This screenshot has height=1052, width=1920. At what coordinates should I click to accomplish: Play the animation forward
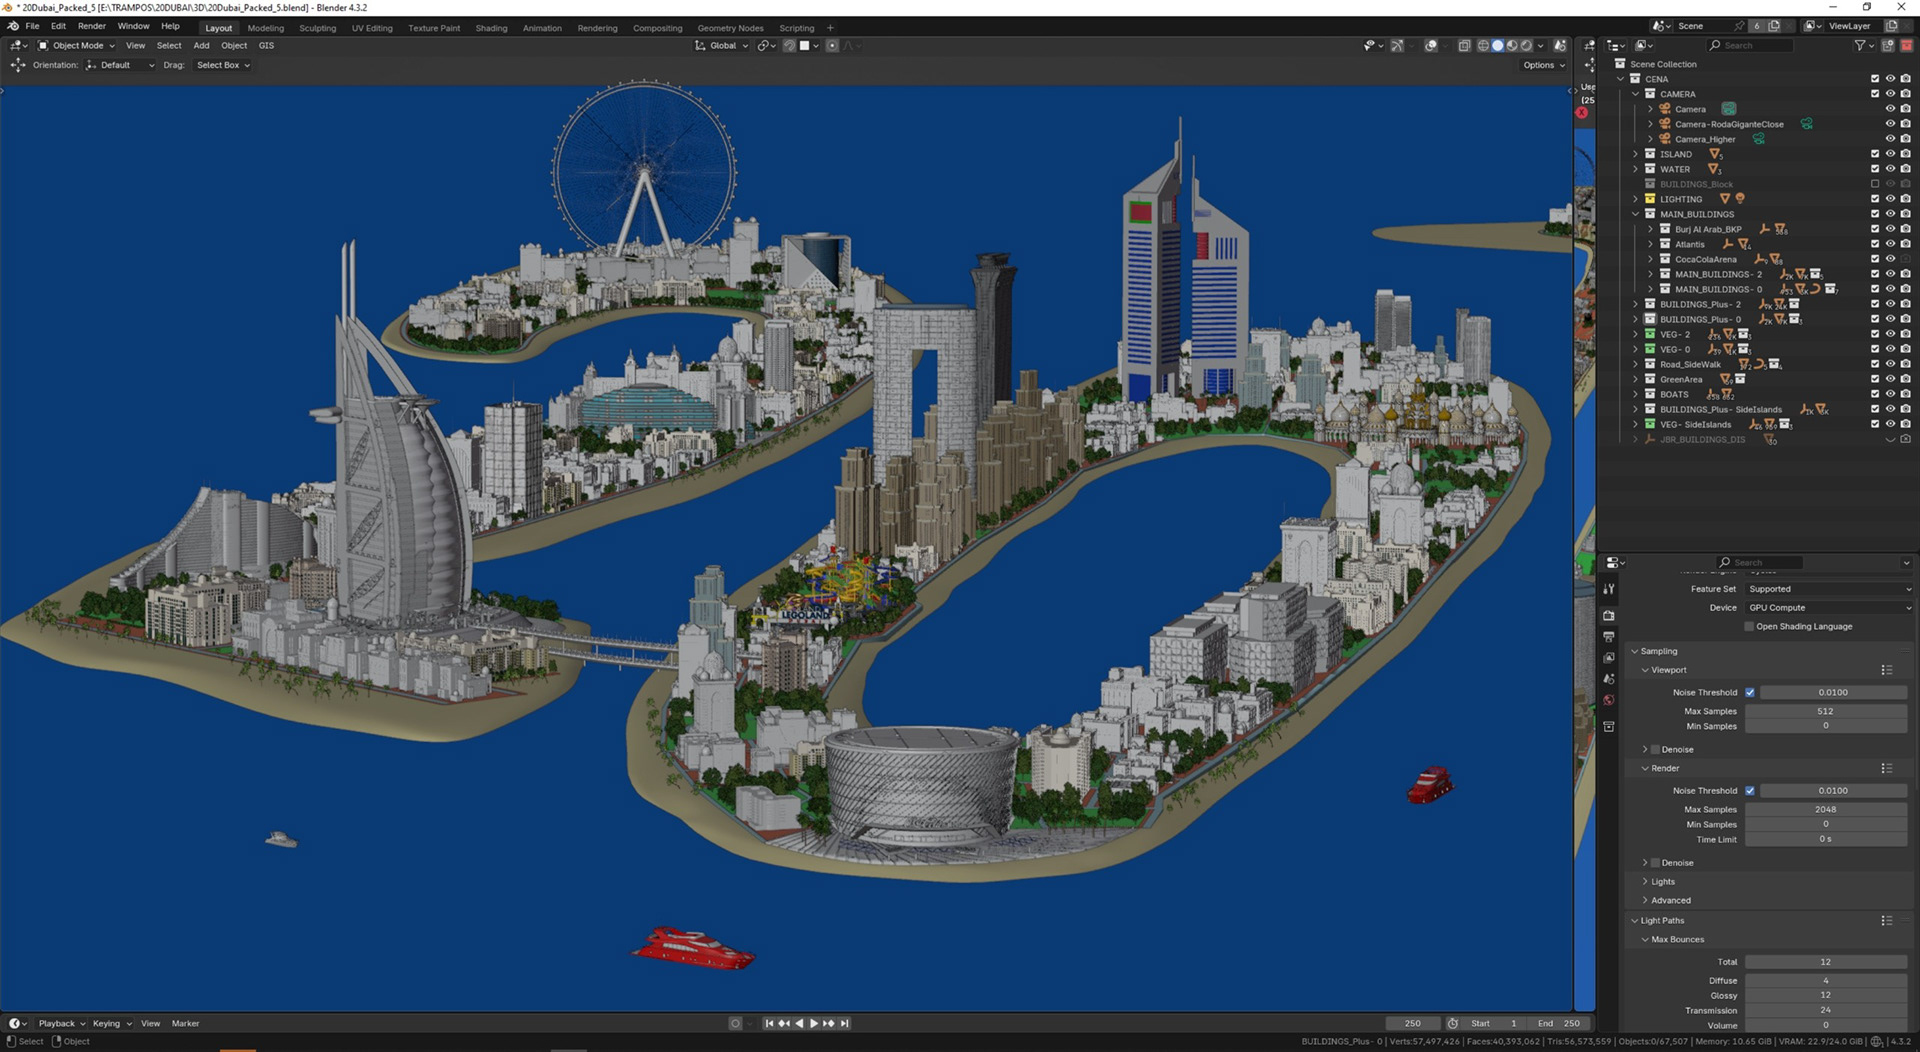(x=813, y=1023)
